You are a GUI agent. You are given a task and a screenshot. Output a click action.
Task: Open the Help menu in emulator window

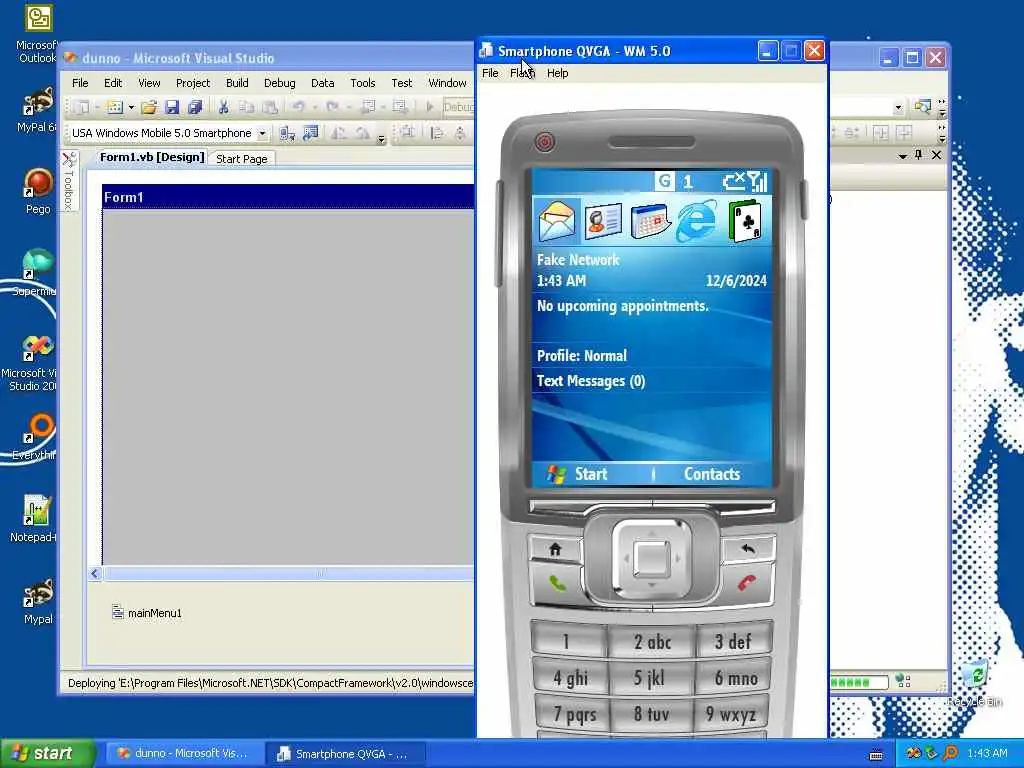[557, 73]
